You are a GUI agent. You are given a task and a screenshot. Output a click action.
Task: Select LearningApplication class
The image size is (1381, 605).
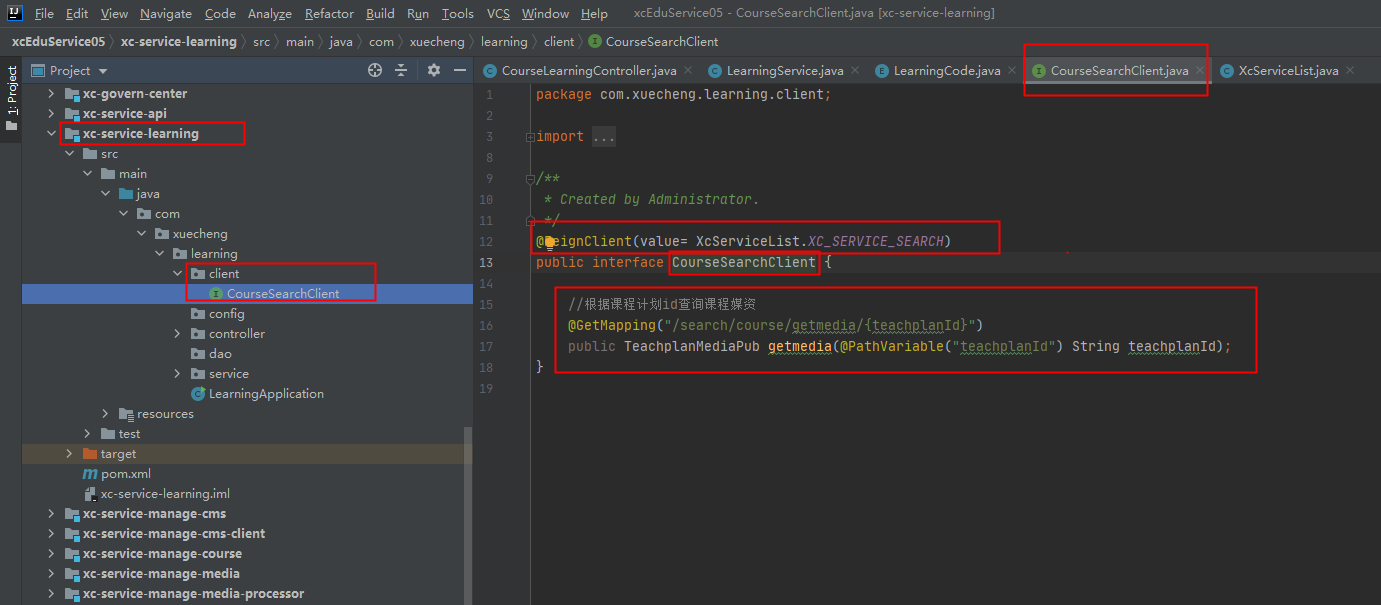(257, 394)
